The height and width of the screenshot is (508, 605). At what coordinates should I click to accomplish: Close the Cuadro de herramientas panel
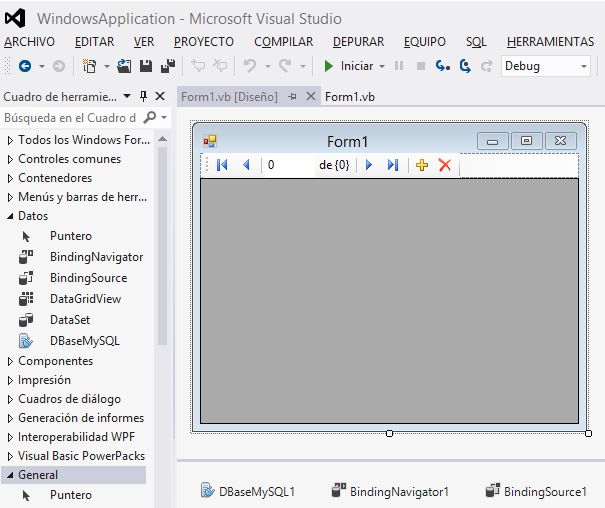pyautogui.click(x=160, y=96)
